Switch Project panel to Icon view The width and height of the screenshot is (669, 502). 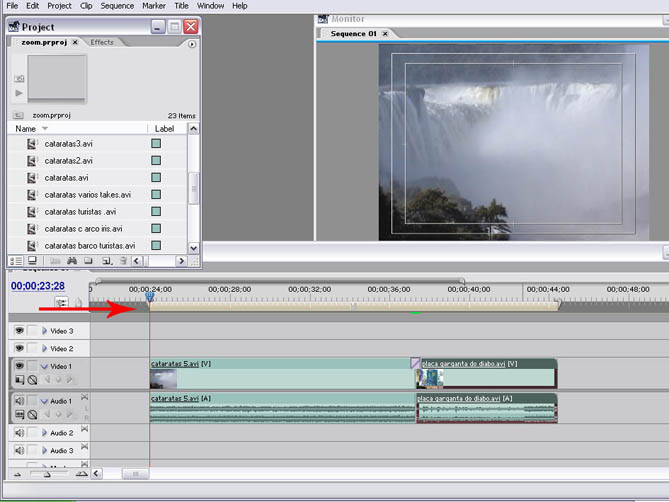pos(32,261)
